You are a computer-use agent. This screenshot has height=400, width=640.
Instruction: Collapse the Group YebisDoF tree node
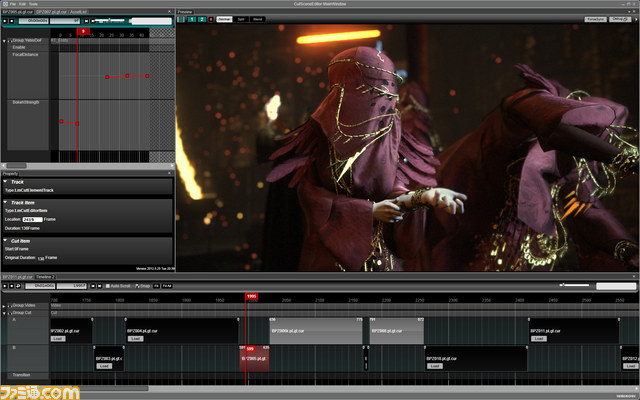tap(4, 41)
